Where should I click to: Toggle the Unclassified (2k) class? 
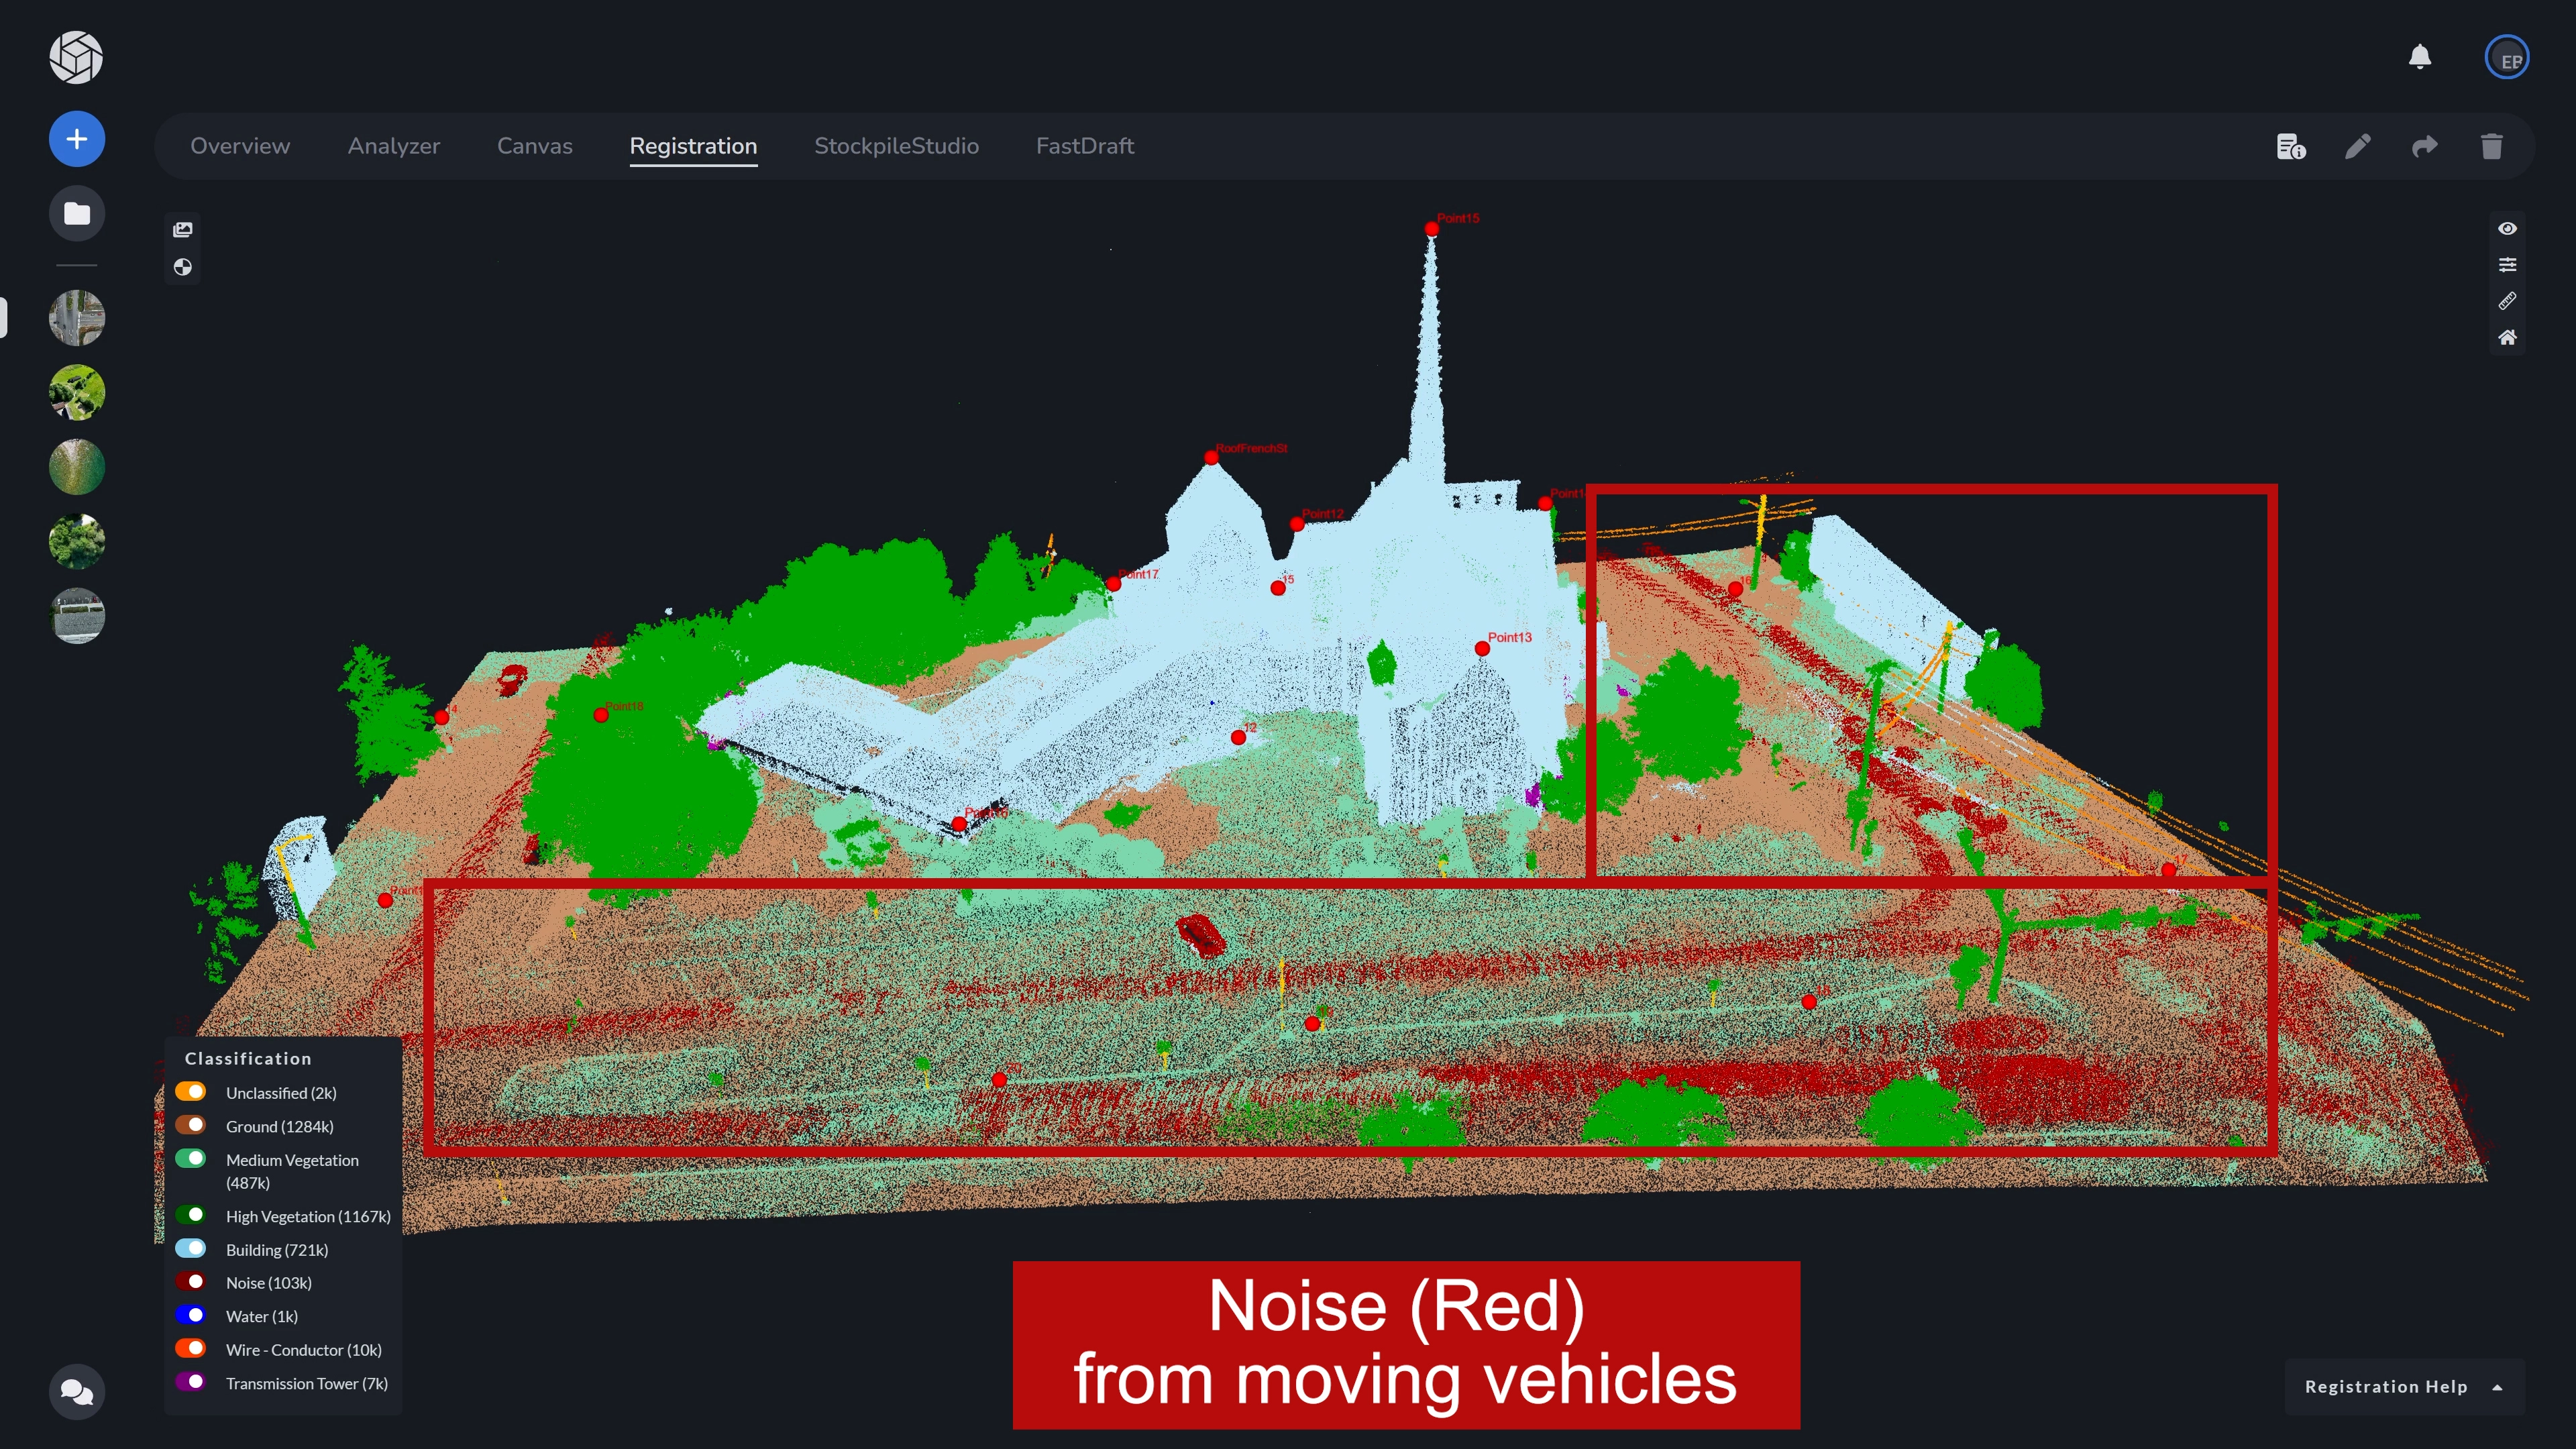tap(191, 1091)
